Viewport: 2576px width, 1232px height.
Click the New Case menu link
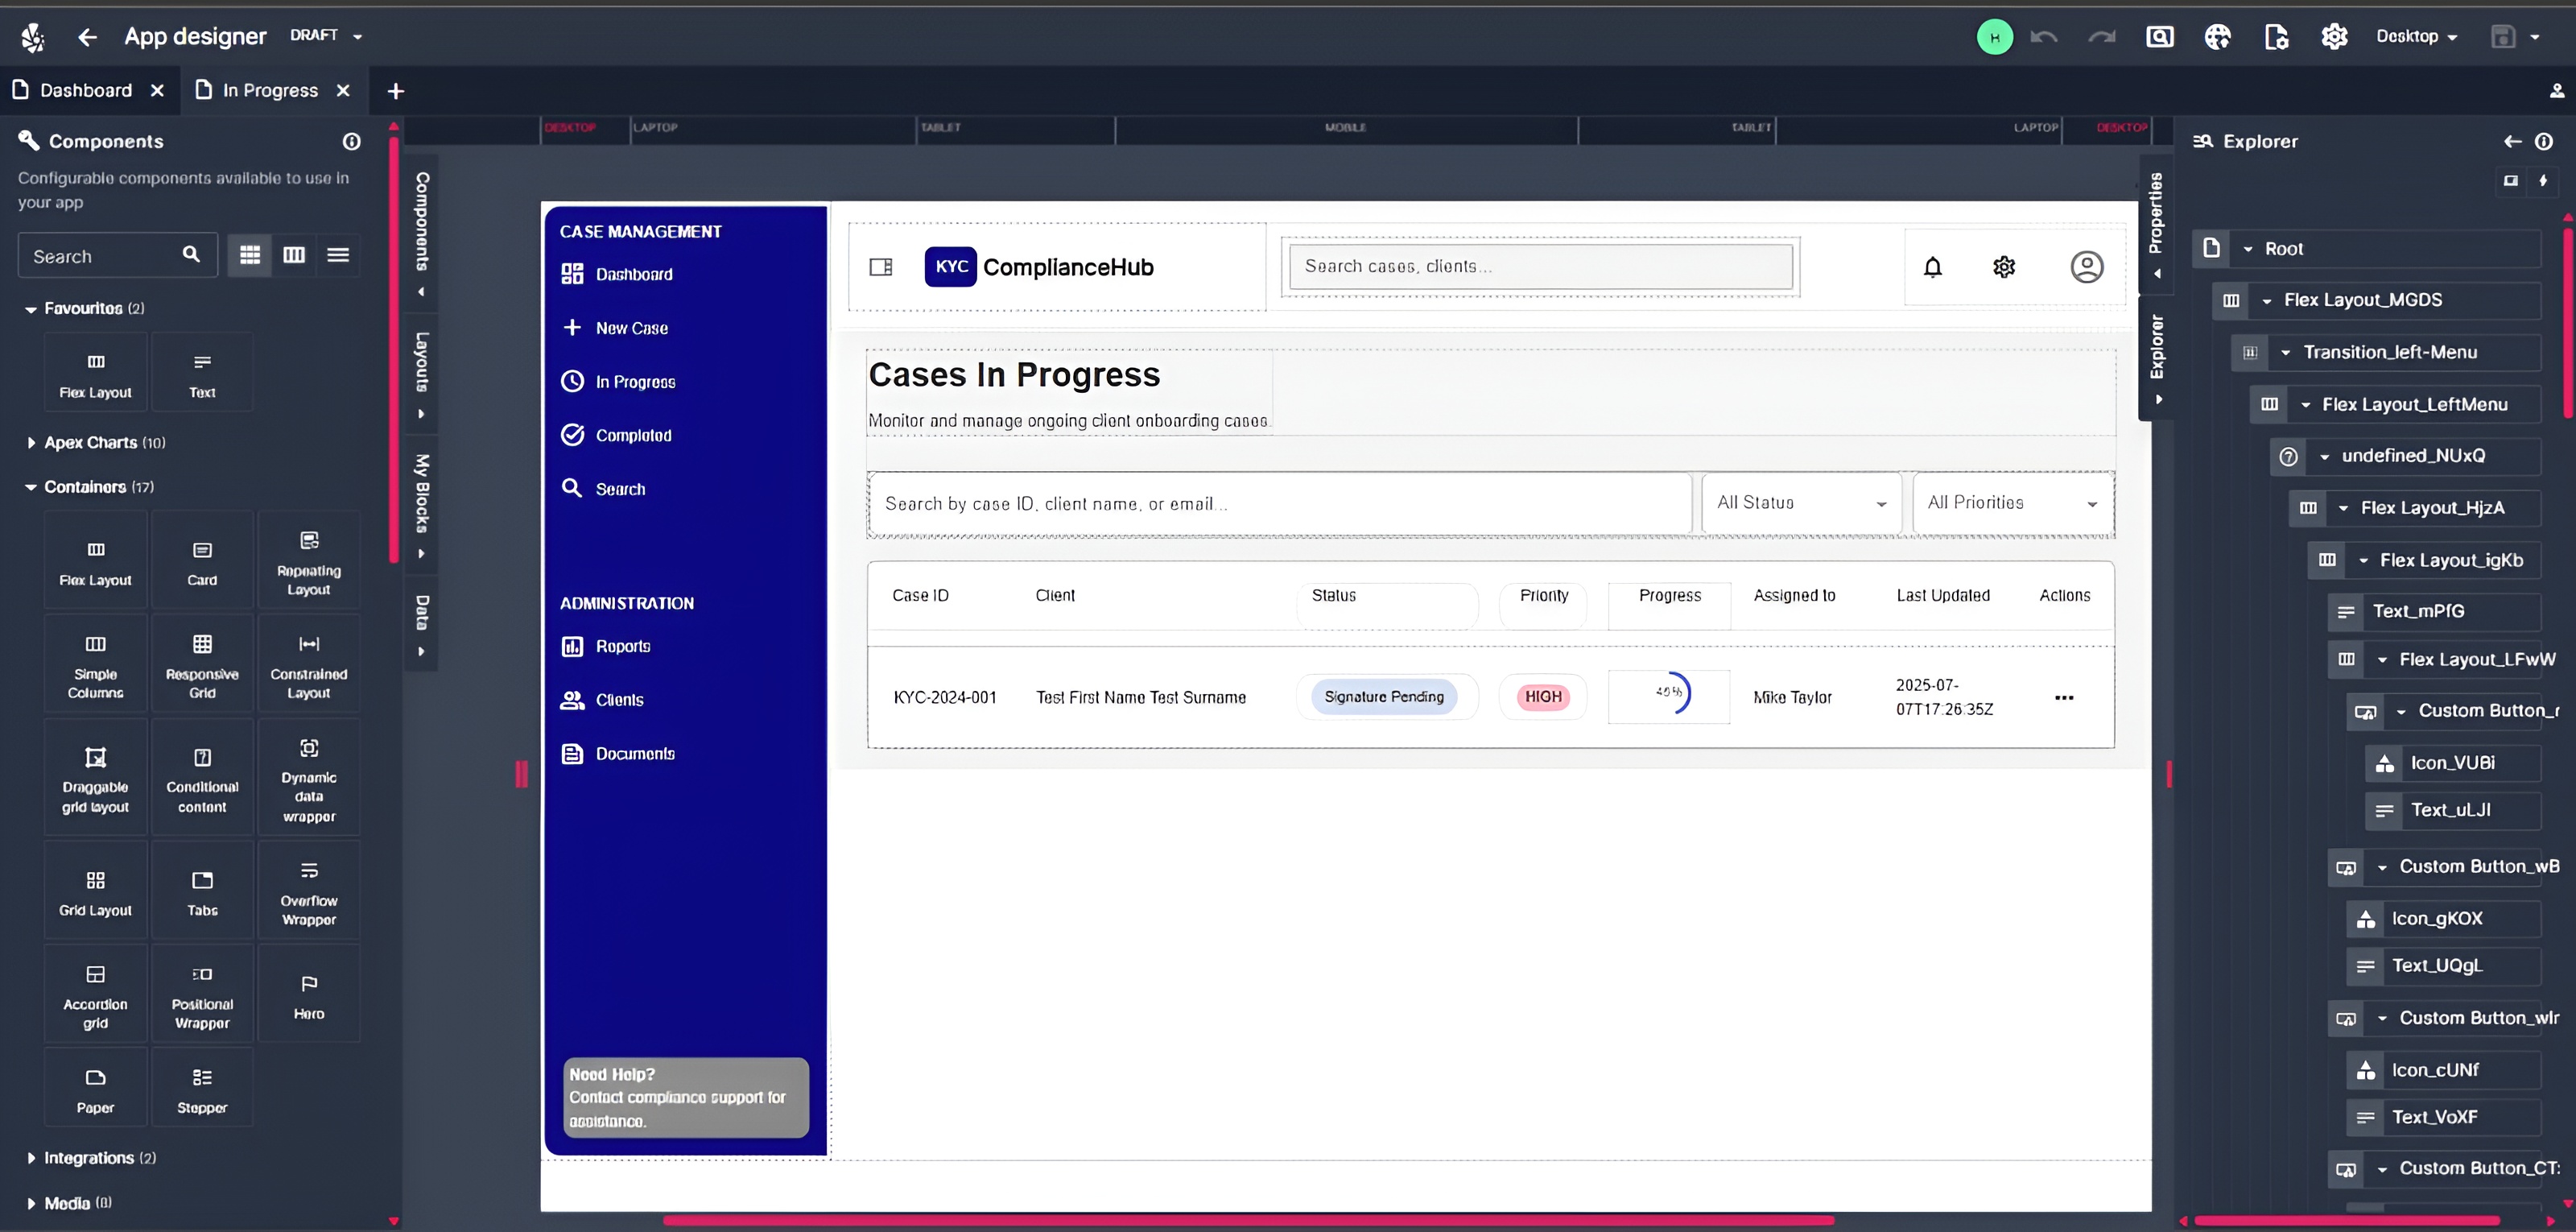(631, 328)
